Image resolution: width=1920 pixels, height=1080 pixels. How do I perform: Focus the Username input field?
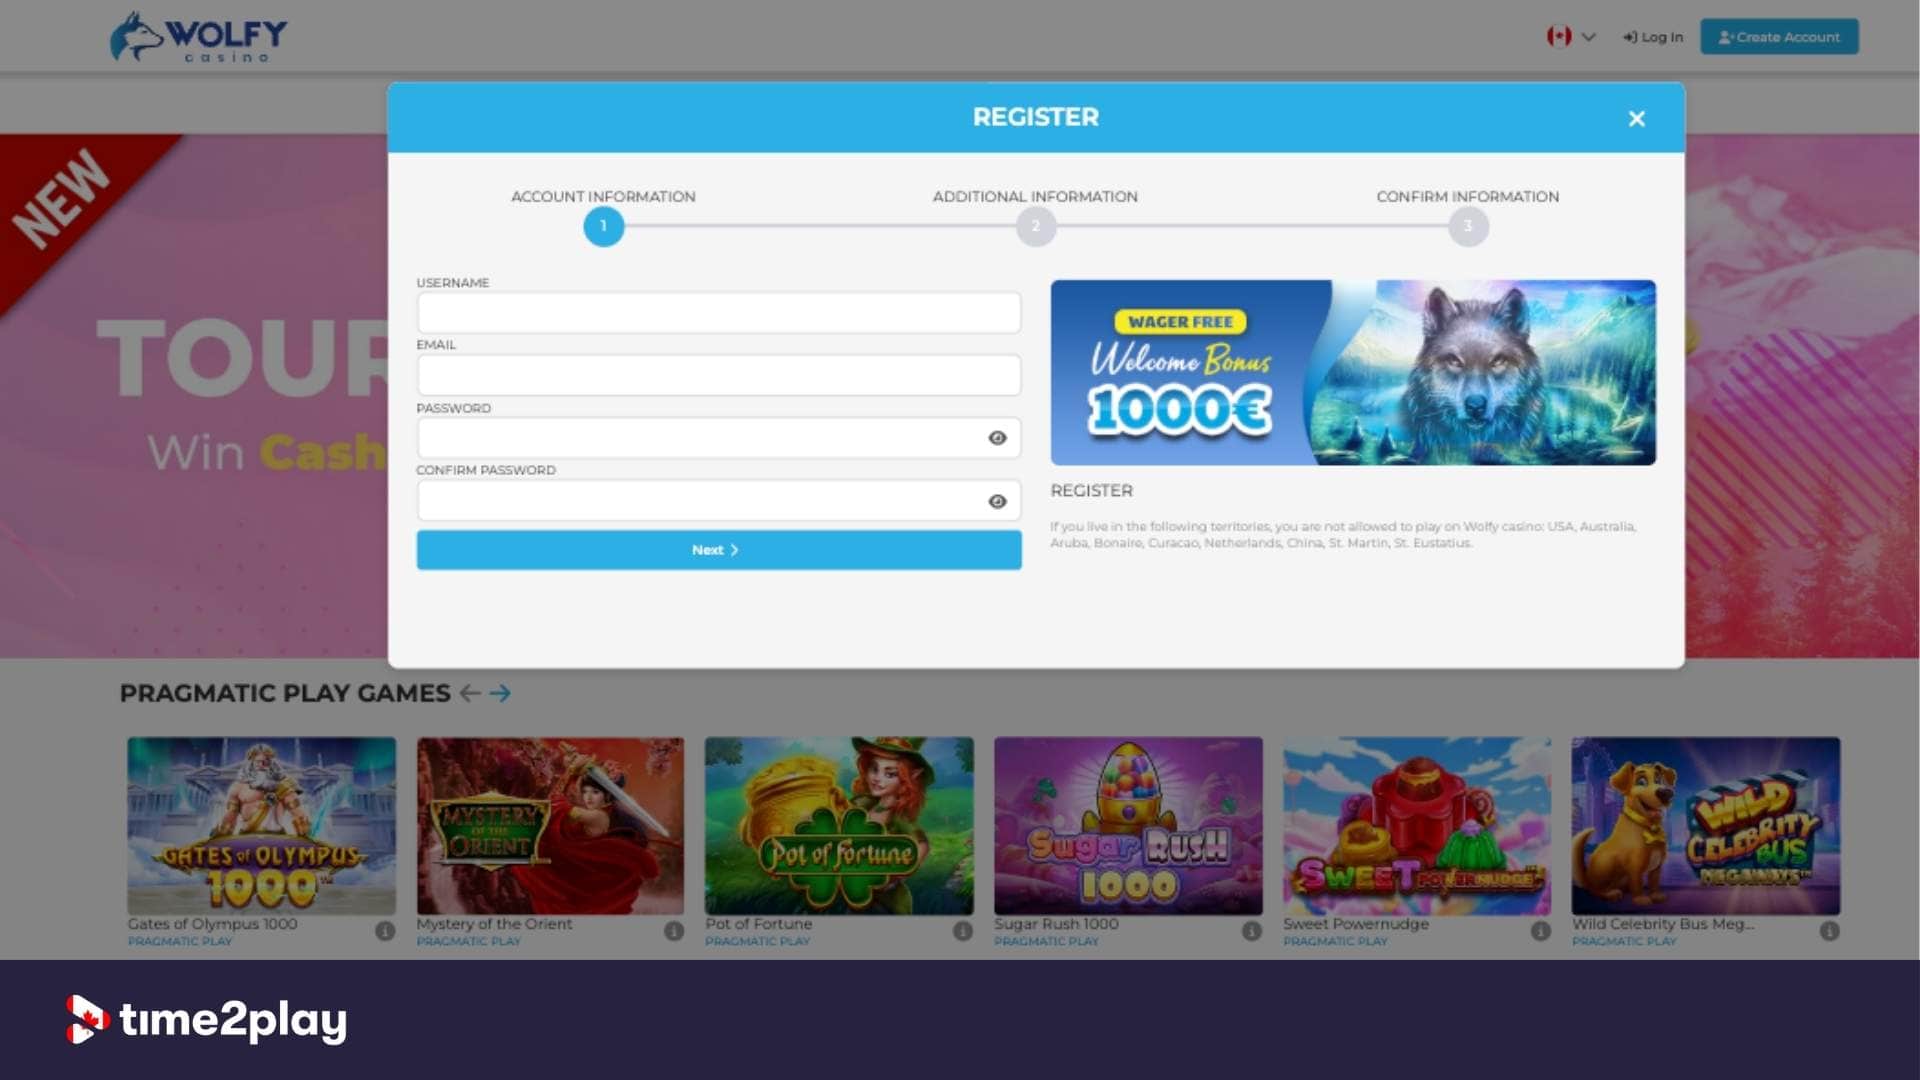(719, 313)
